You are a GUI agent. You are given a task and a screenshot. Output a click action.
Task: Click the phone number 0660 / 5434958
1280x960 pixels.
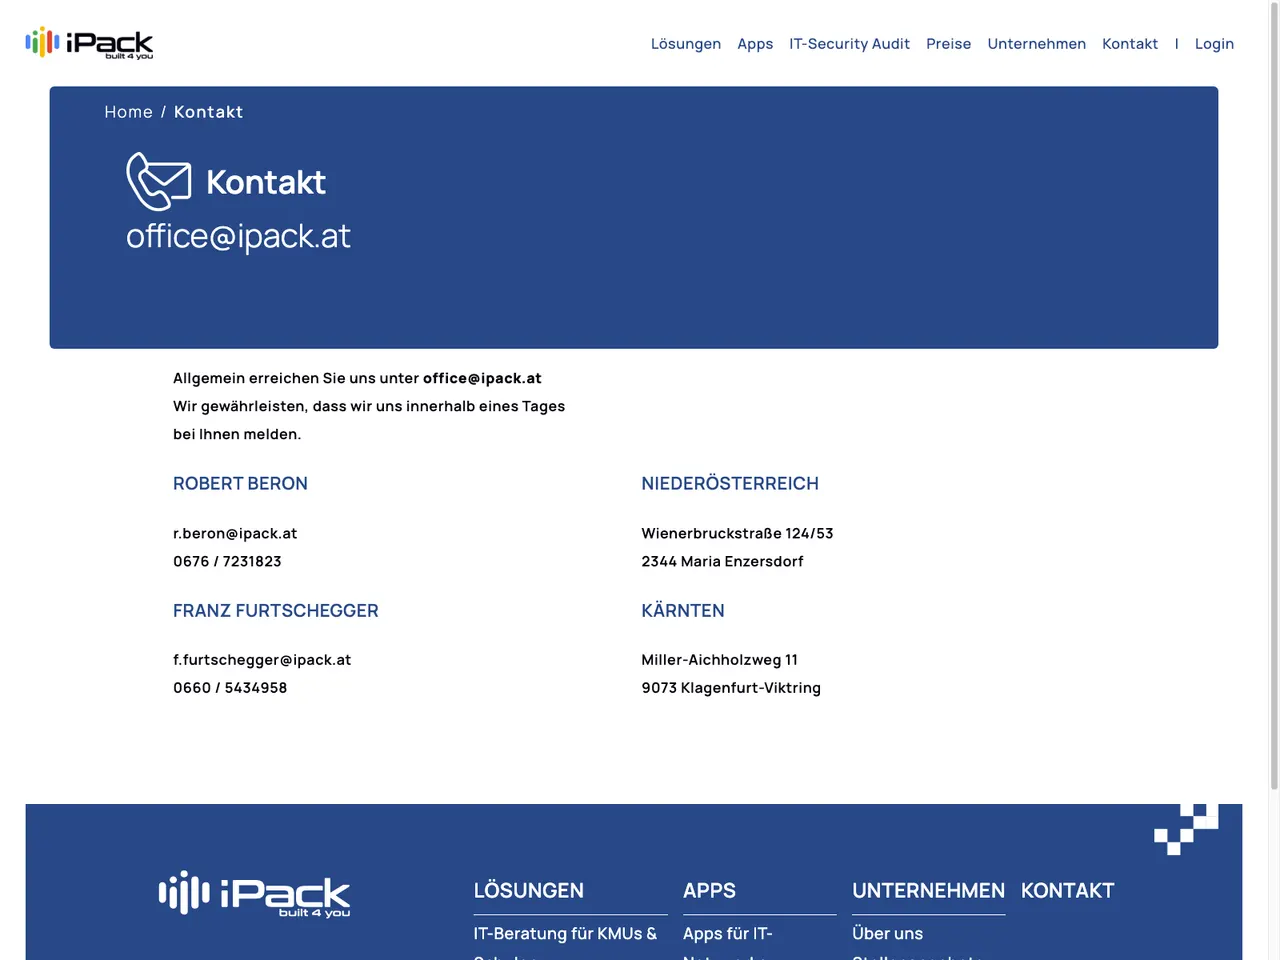[230, 688]
